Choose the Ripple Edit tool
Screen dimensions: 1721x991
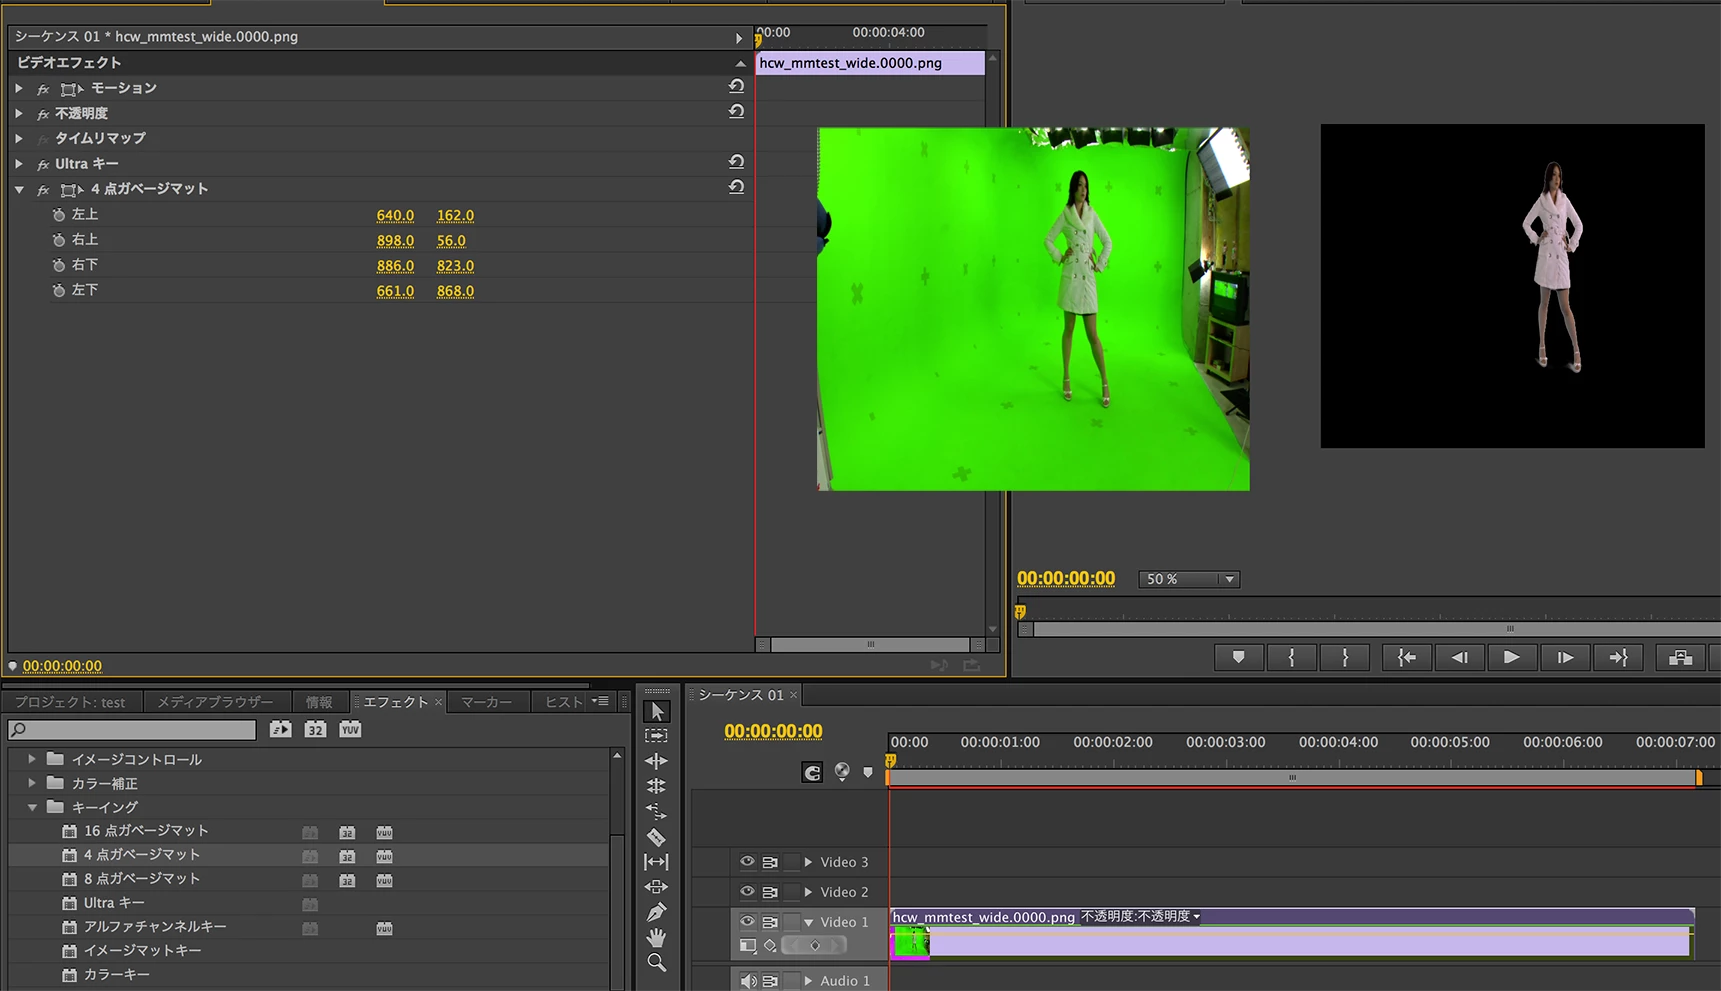[x=656, y=761]
